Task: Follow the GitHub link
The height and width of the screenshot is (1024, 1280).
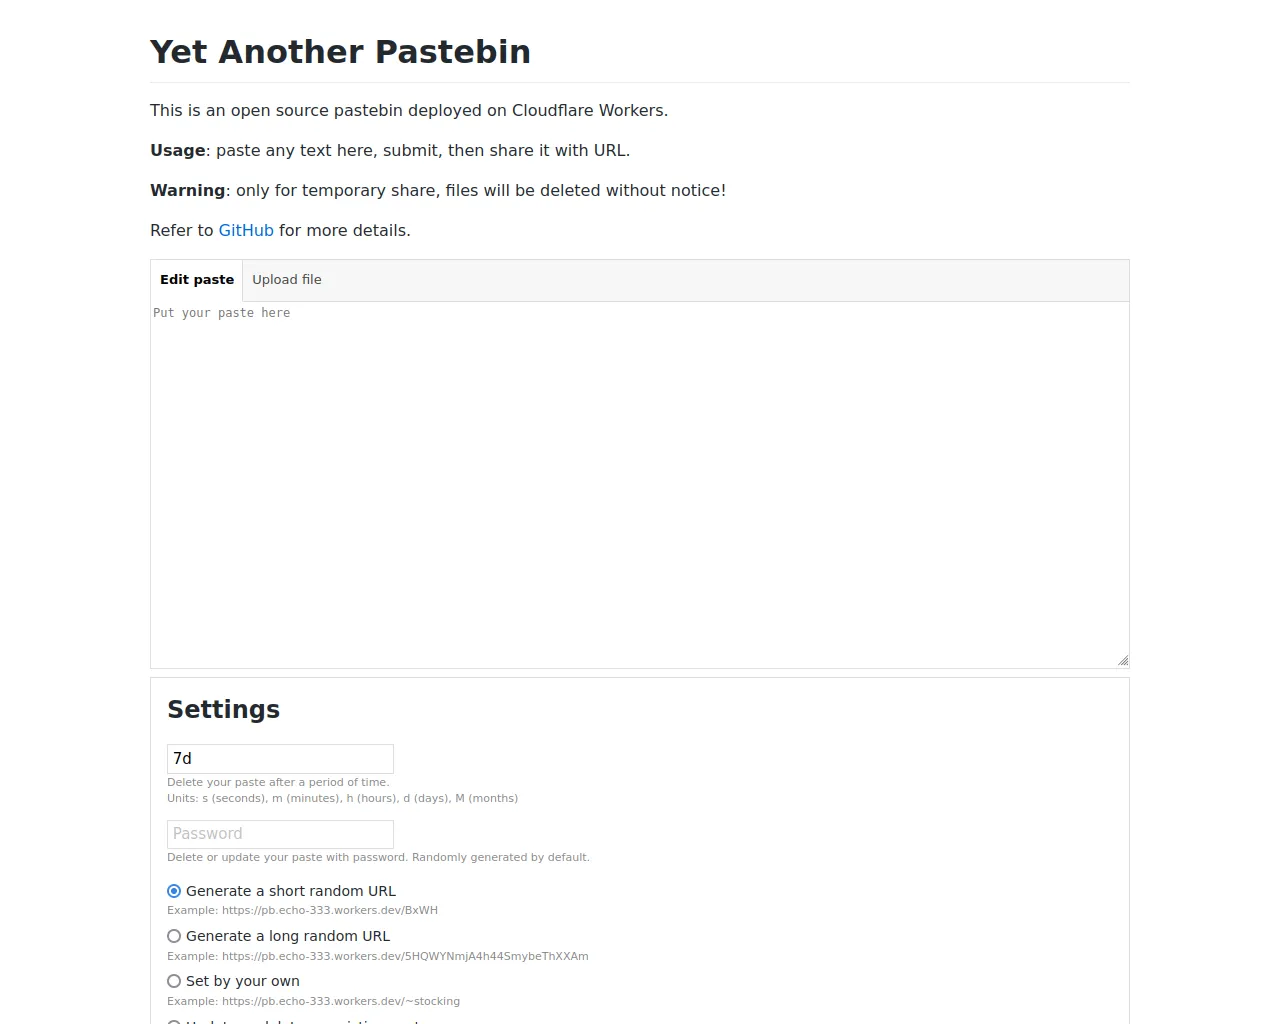Action: tap(246, 231)
